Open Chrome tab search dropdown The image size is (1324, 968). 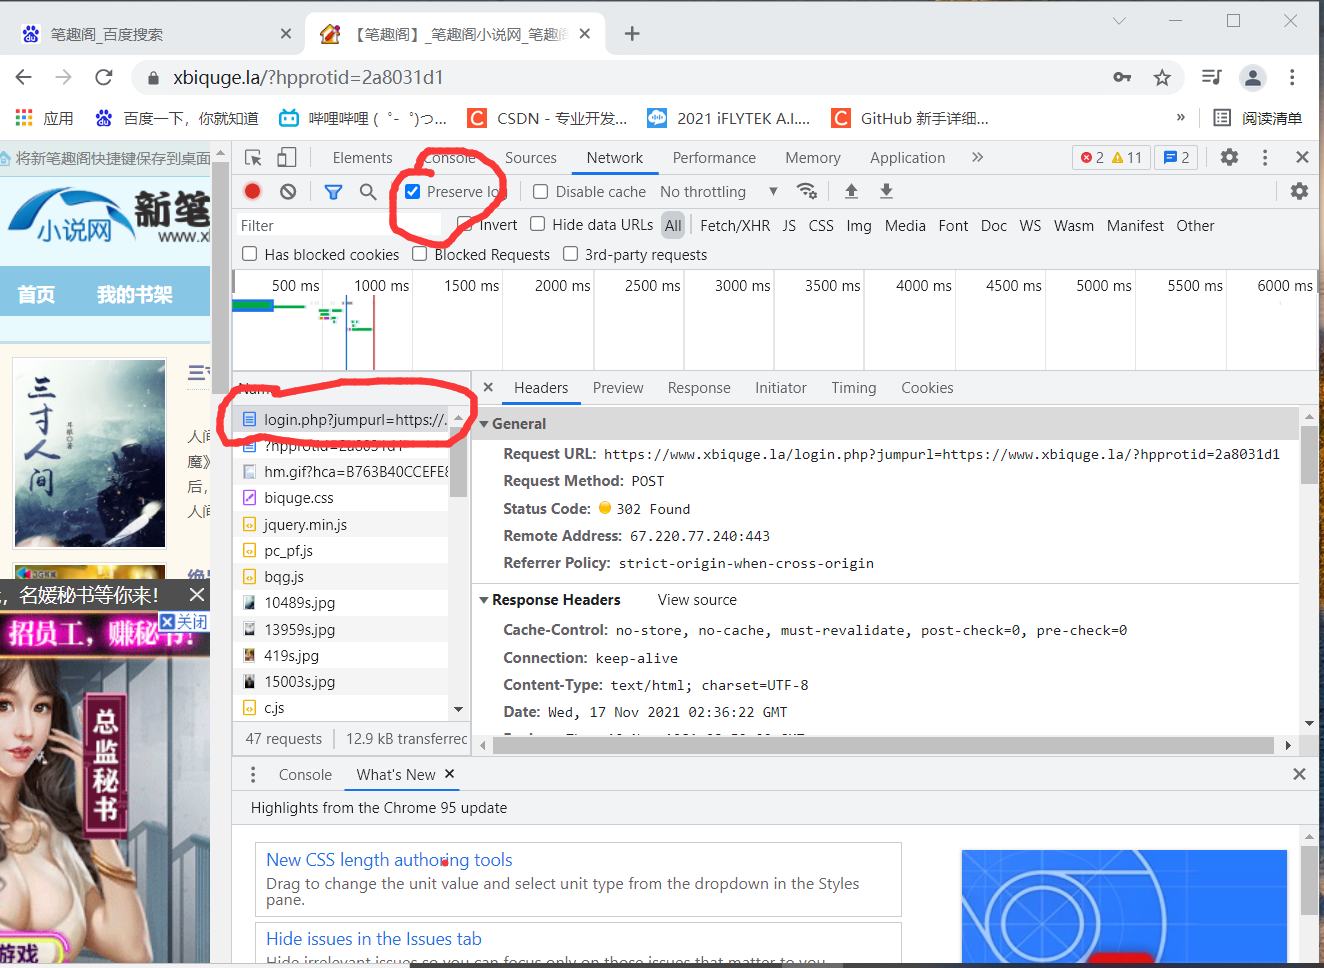click(1119, 21)
